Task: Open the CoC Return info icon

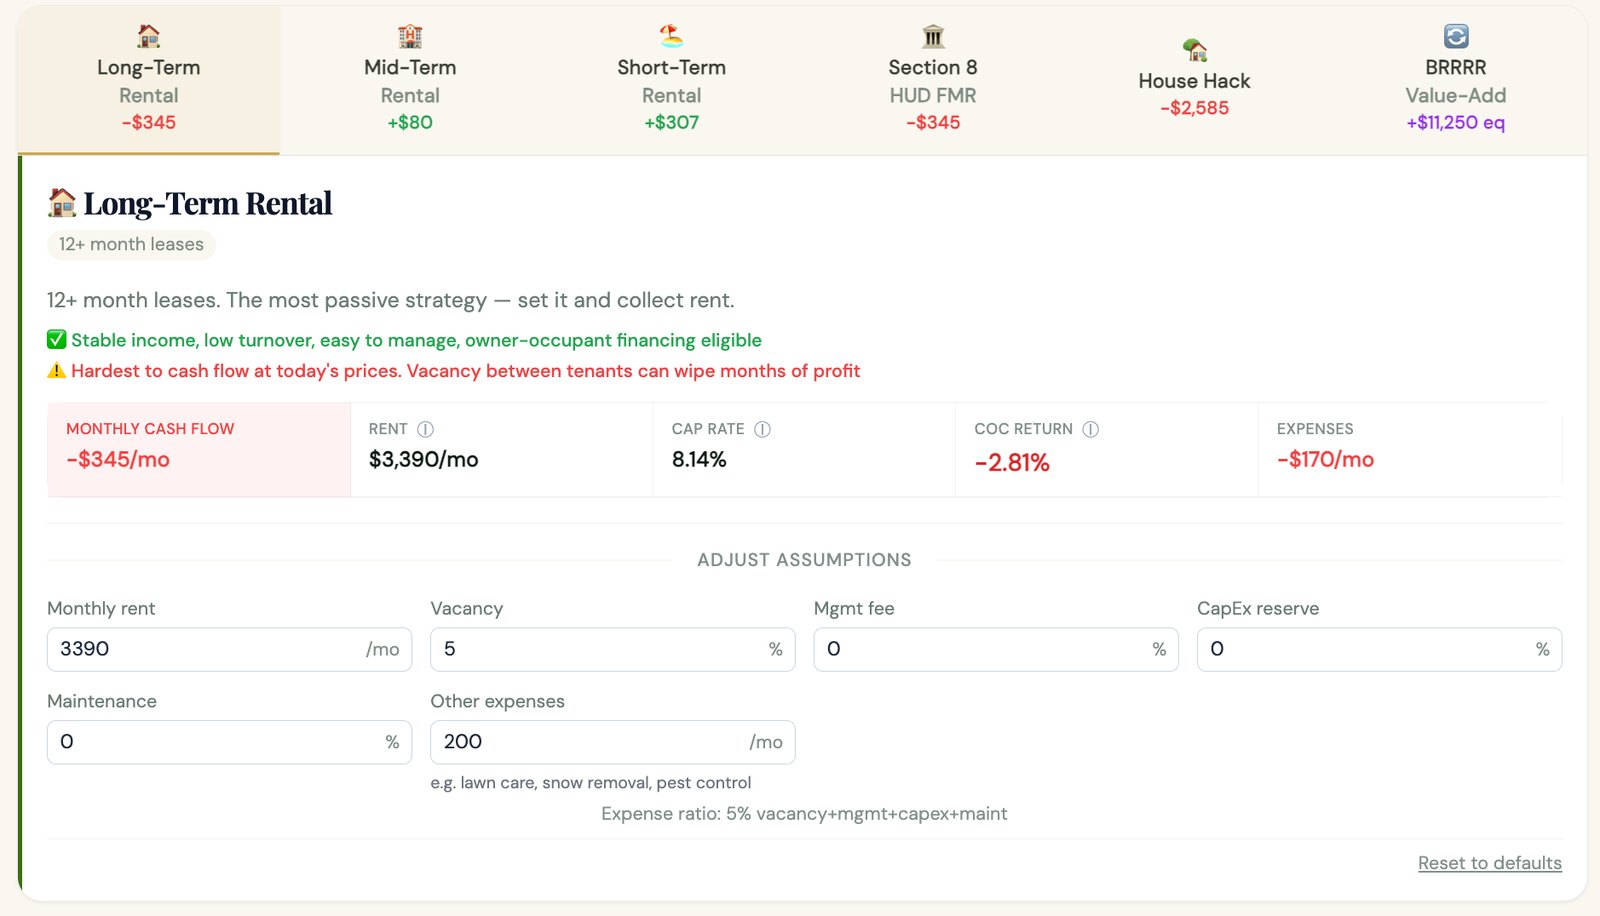Action: tap(1092, 428)
